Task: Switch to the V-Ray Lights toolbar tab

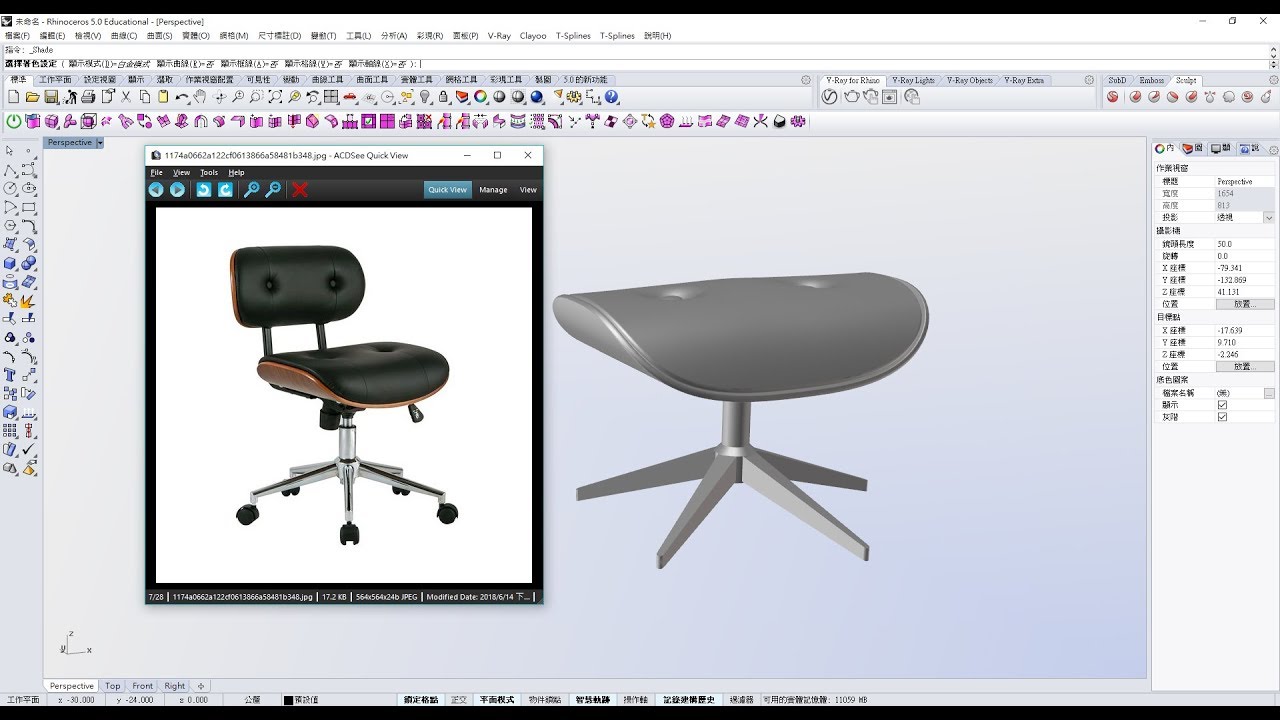Action: click(913, 80)
